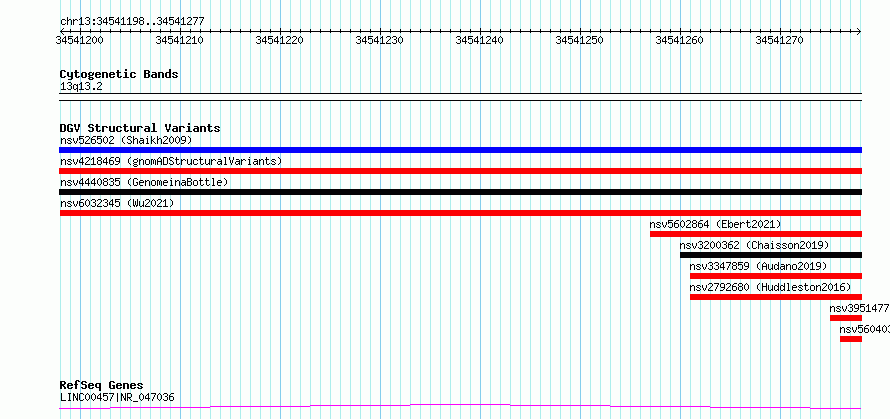This screenshot has width=890, height=419.
Task: Click ruler coordinate 34541250
Action: tap(580, 40)
